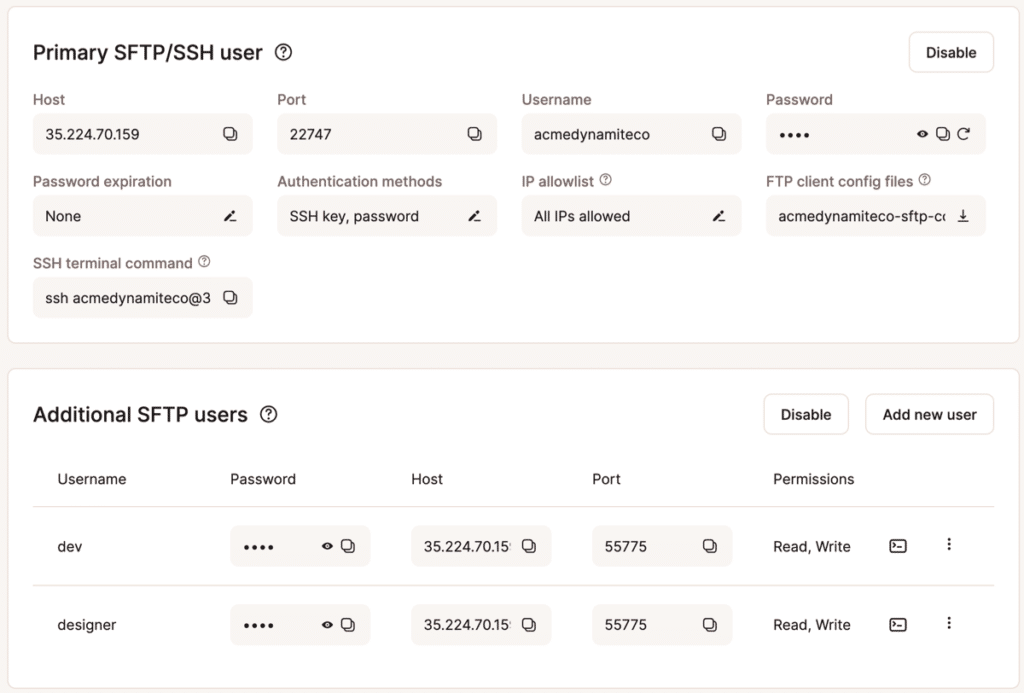
Task: Copy the designer user's password
Action: point(348,625)
